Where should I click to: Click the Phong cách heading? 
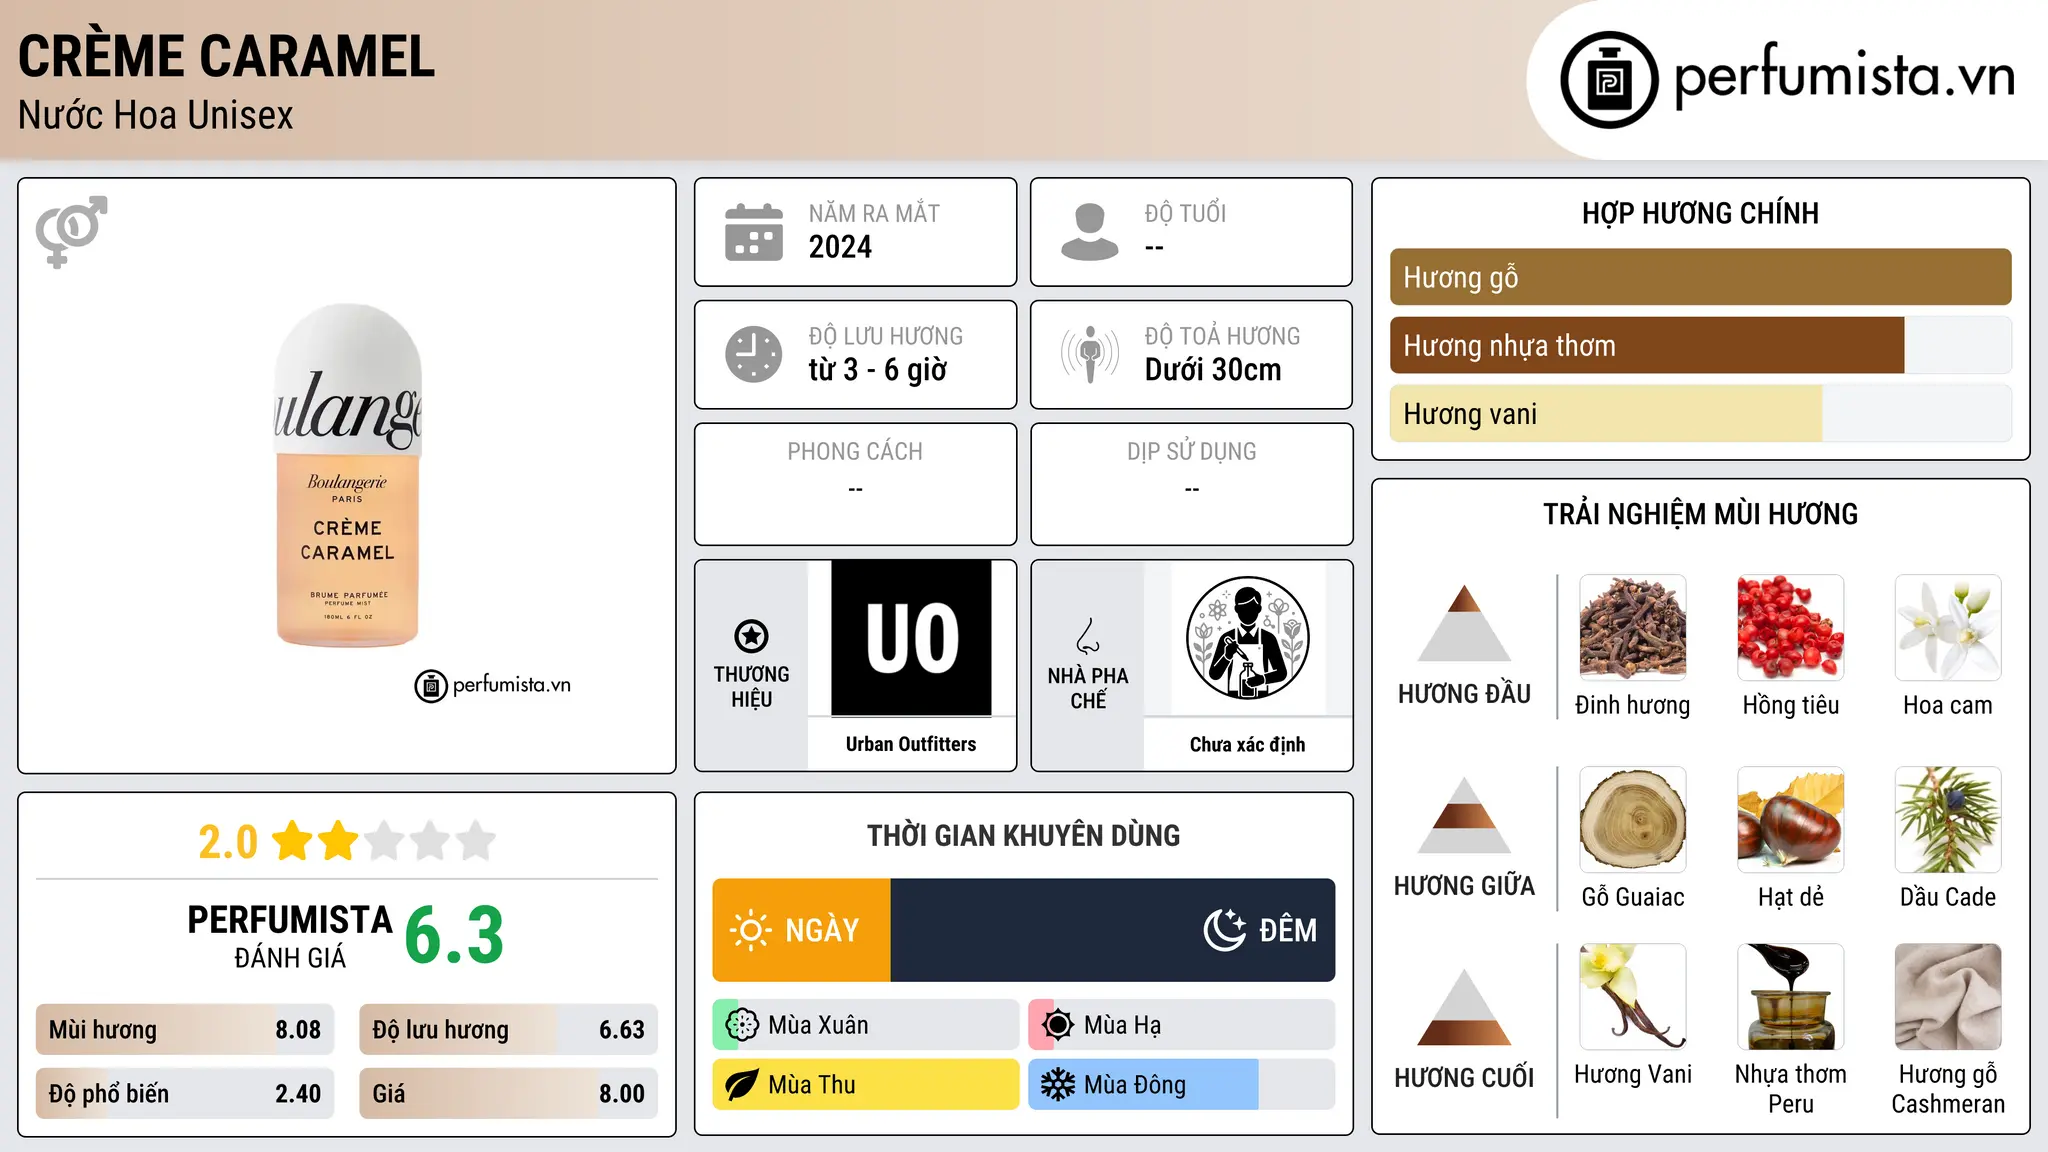[855, 452]
